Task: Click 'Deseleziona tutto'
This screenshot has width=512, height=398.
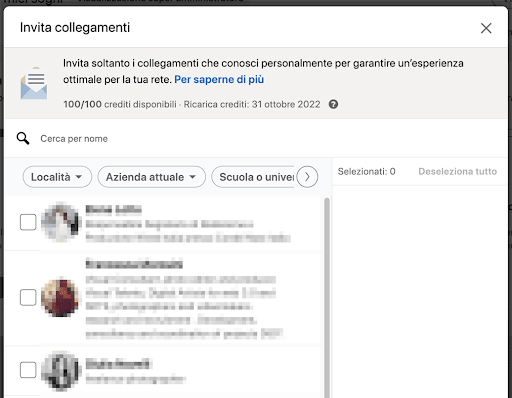Action: point(457,171)
